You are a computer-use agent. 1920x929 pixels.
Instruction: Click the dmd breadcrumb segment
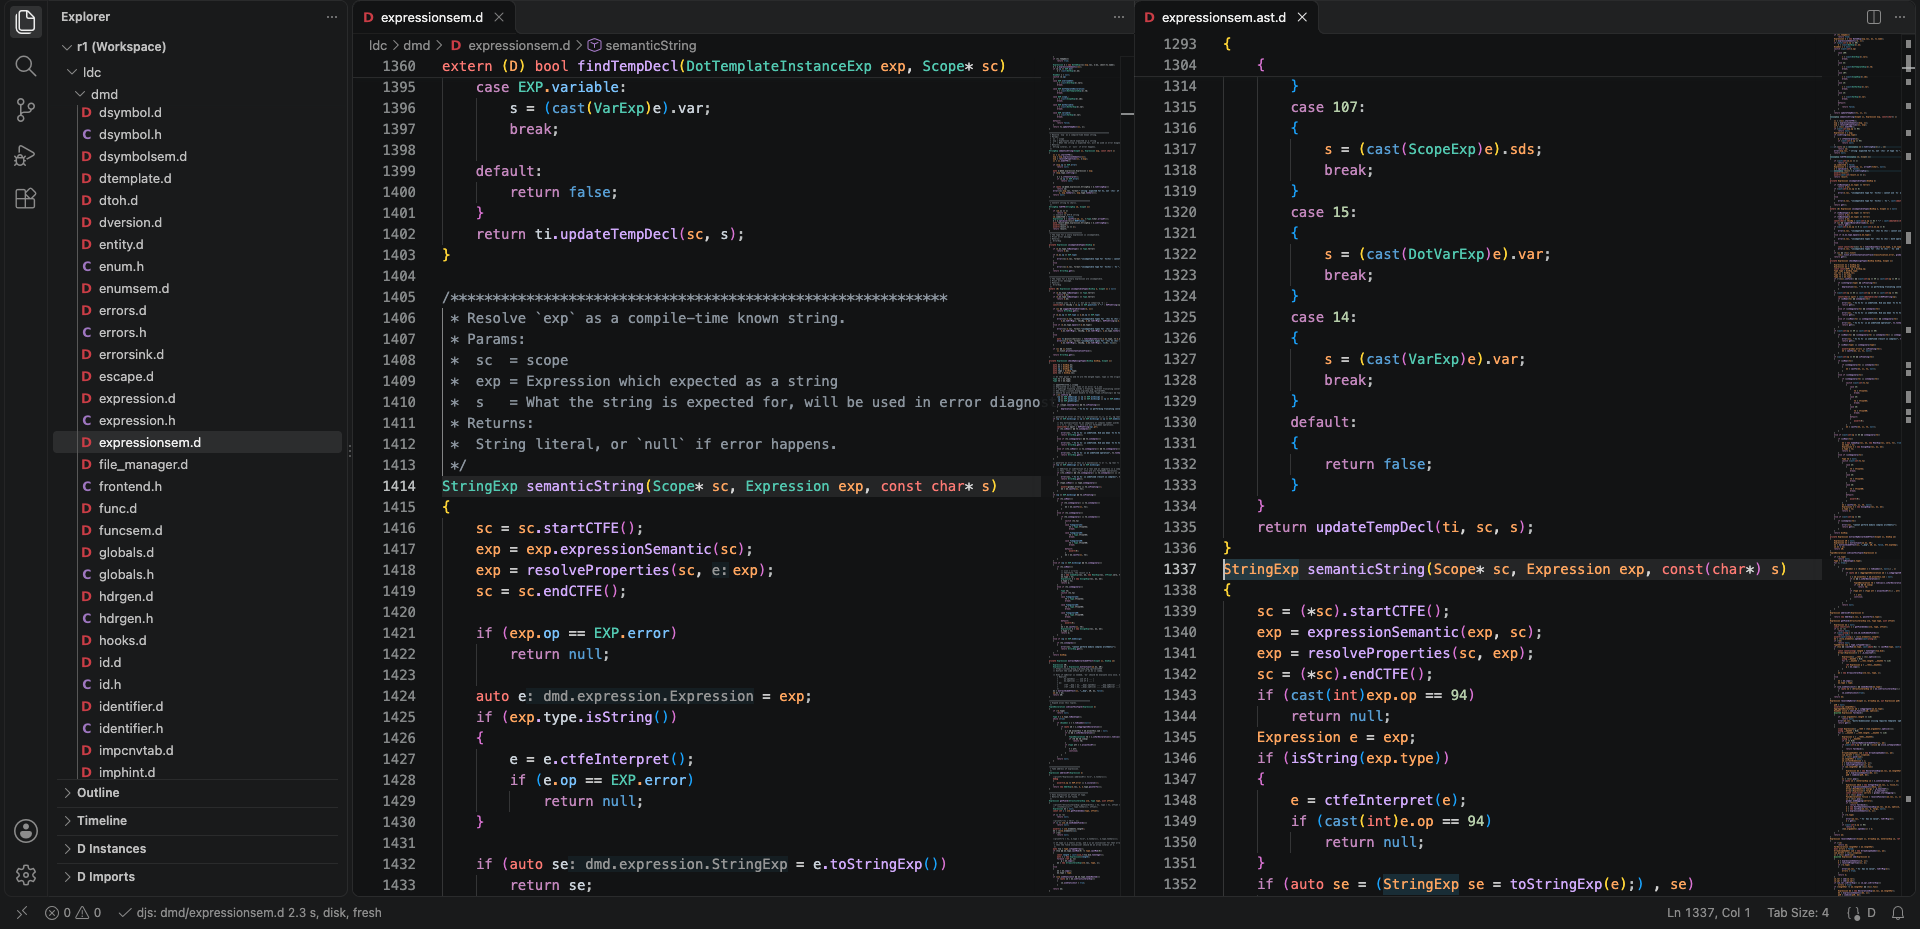click(417, 45)
